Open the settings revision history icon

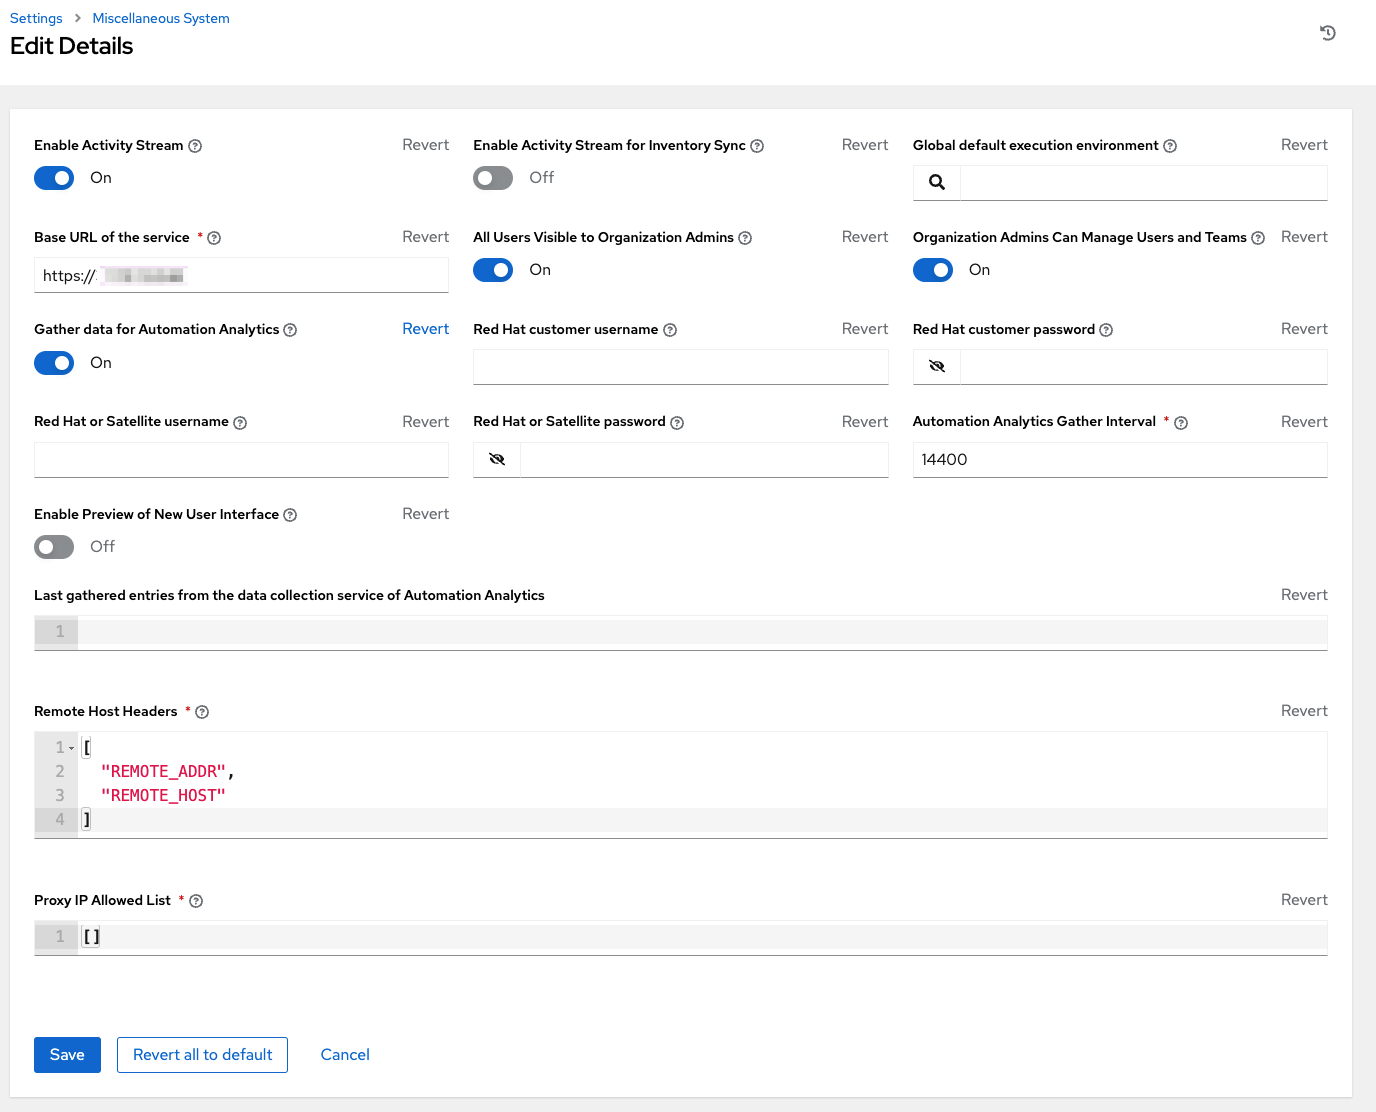pyautogui.click(x=1327, y=33)
